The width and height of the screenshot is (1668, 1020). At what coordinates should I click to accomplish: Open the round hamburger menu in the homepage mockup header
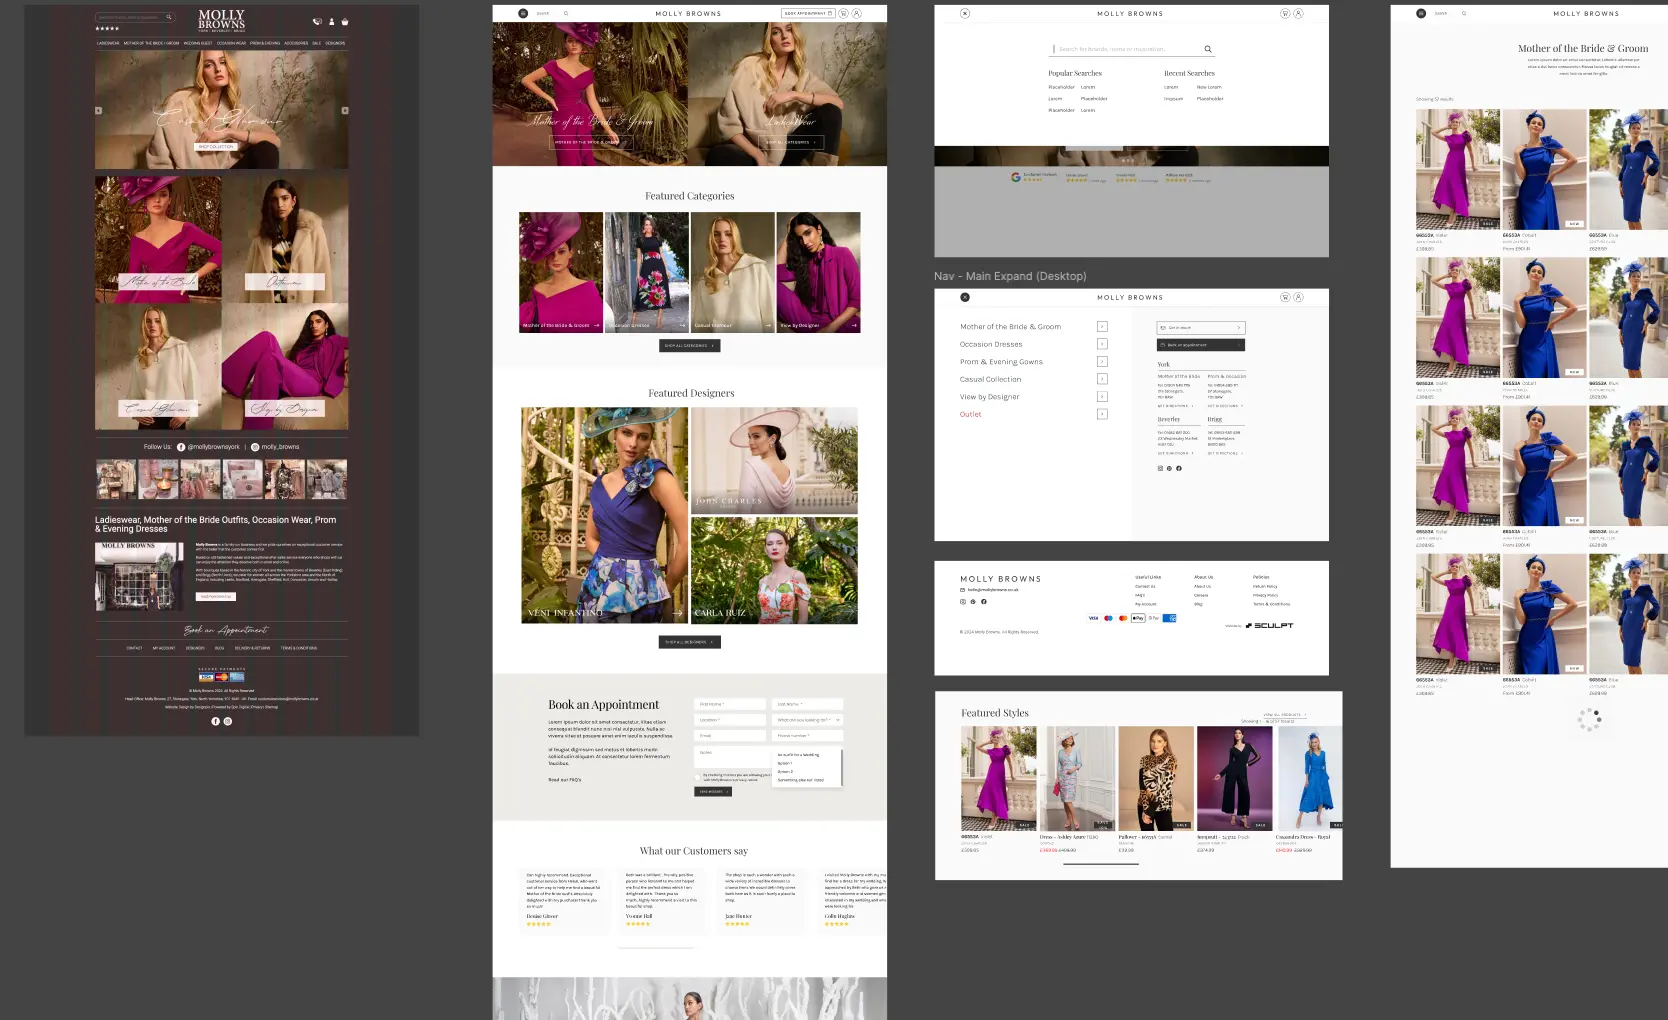click(523, 13)
